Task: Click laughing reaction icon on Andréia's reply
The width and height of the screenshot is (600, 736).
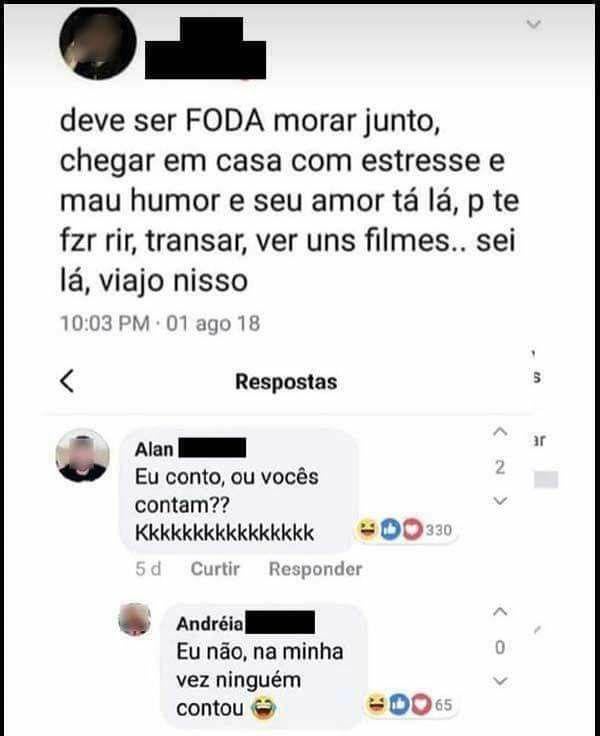Action: point(376,704)
